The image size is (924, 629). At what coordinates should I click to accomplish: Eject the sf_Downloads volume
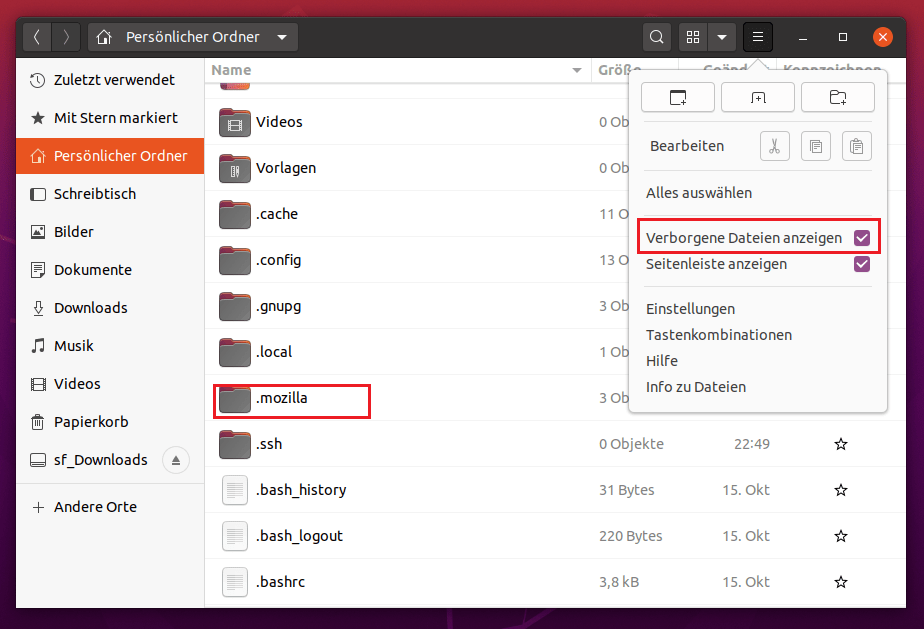click(176, 460)
